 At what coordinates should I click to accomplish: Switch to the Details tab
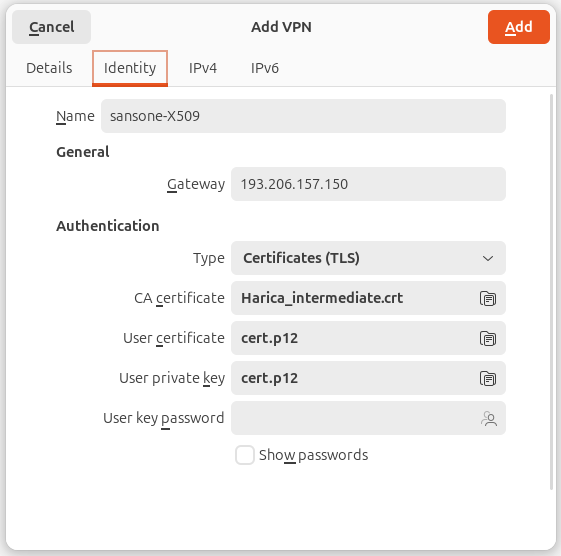coord(49,68)
